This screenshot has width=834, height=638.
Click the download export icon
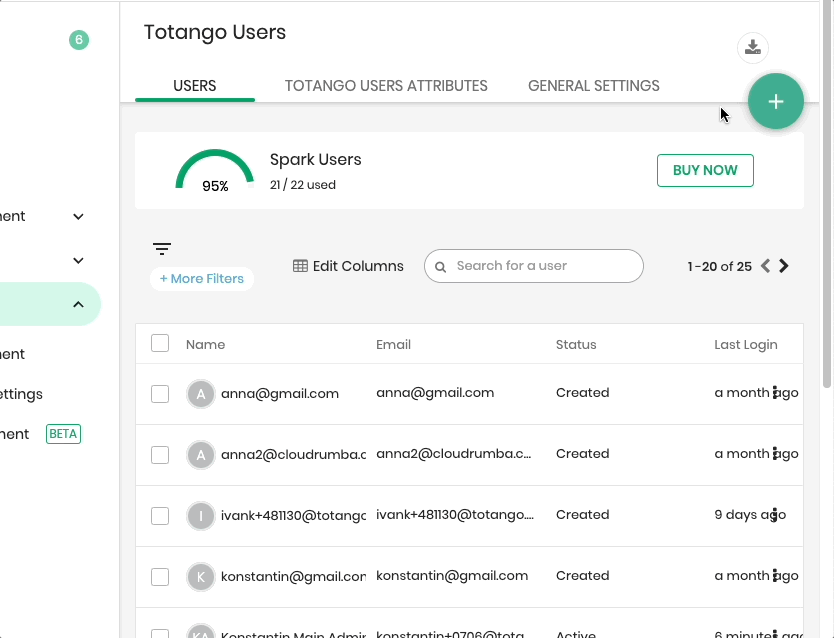753,48
